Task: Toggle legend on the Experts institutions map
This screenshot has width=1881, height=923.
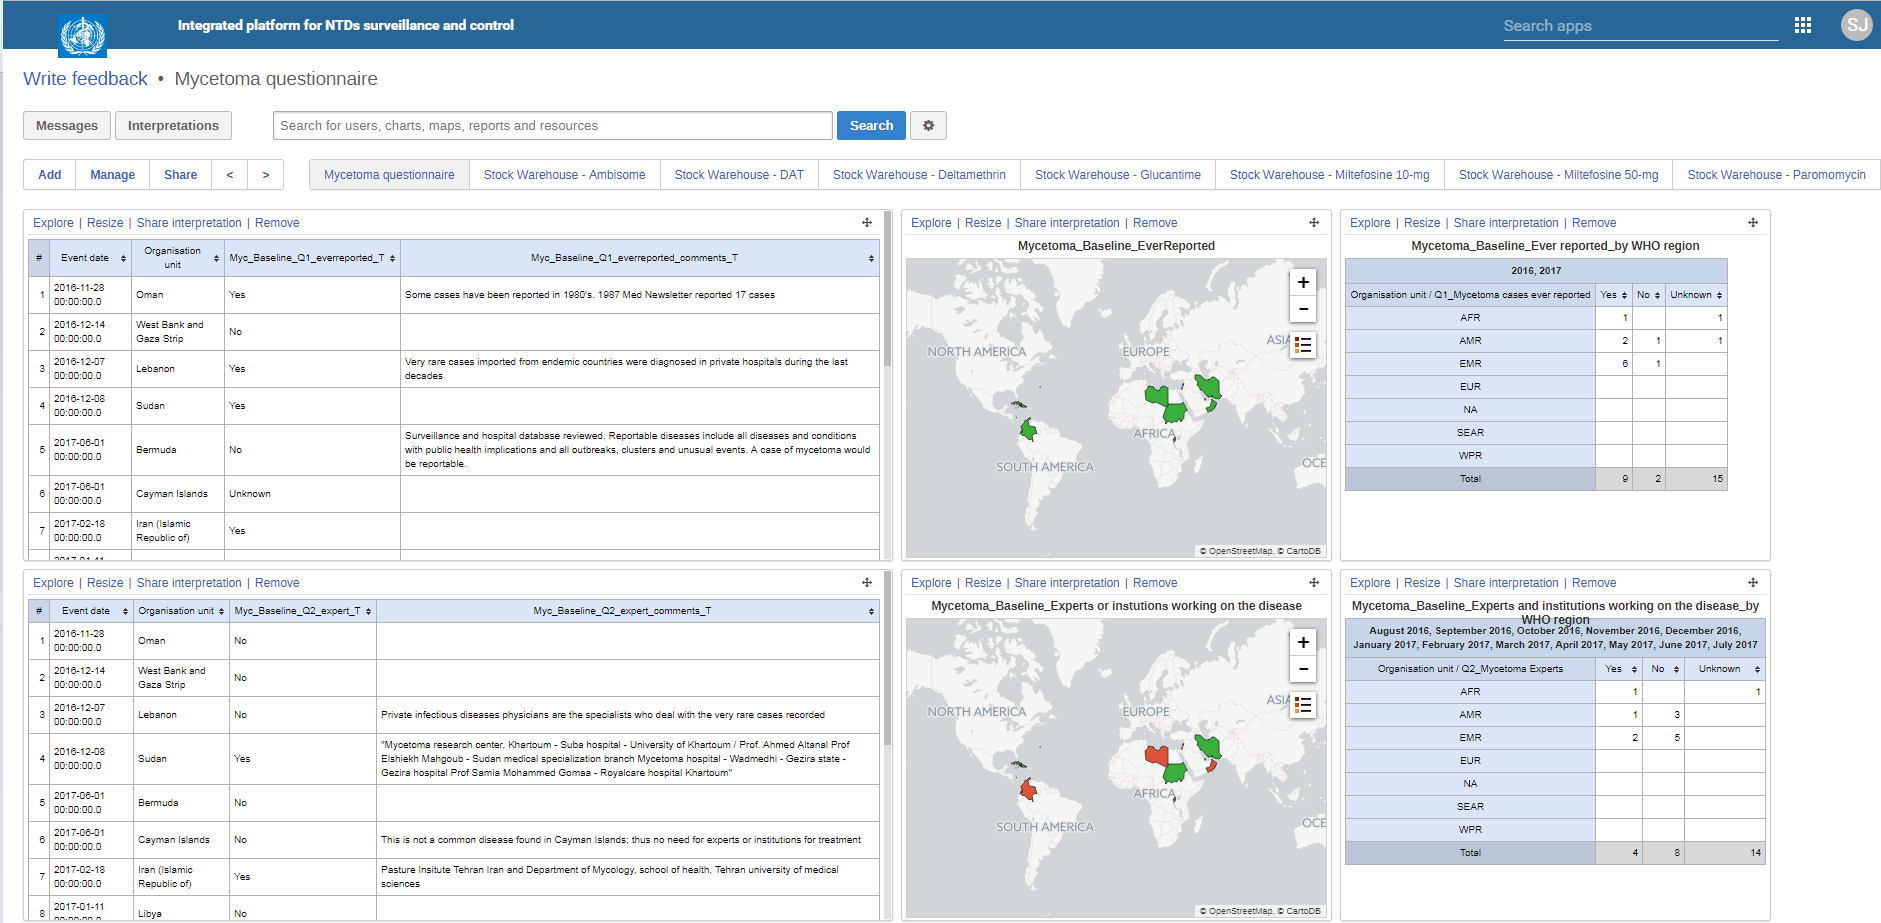Action: coord(1302,705)
